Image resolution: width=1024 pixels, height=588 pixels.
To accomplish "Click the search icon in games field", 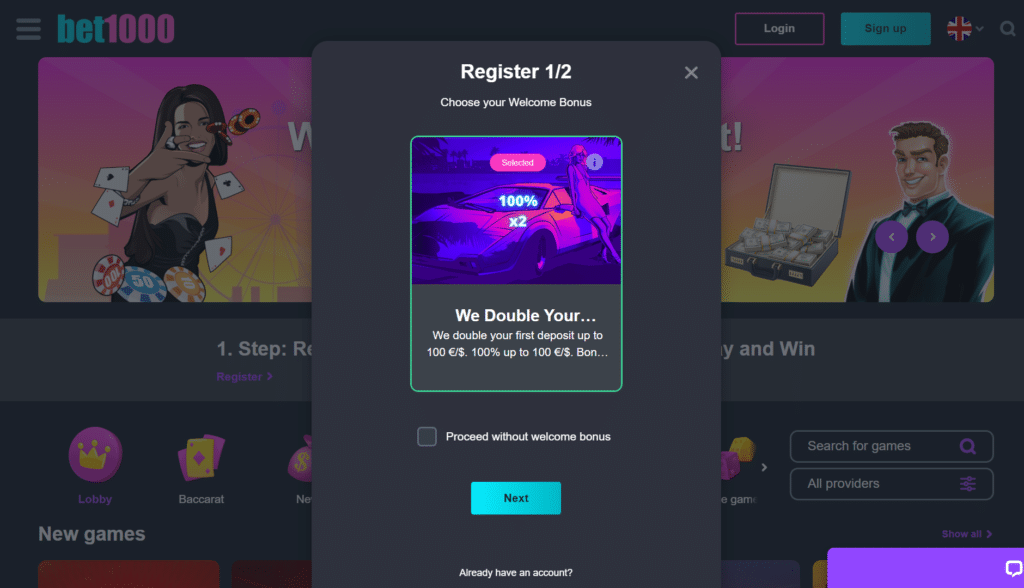I will click(967, 446).
